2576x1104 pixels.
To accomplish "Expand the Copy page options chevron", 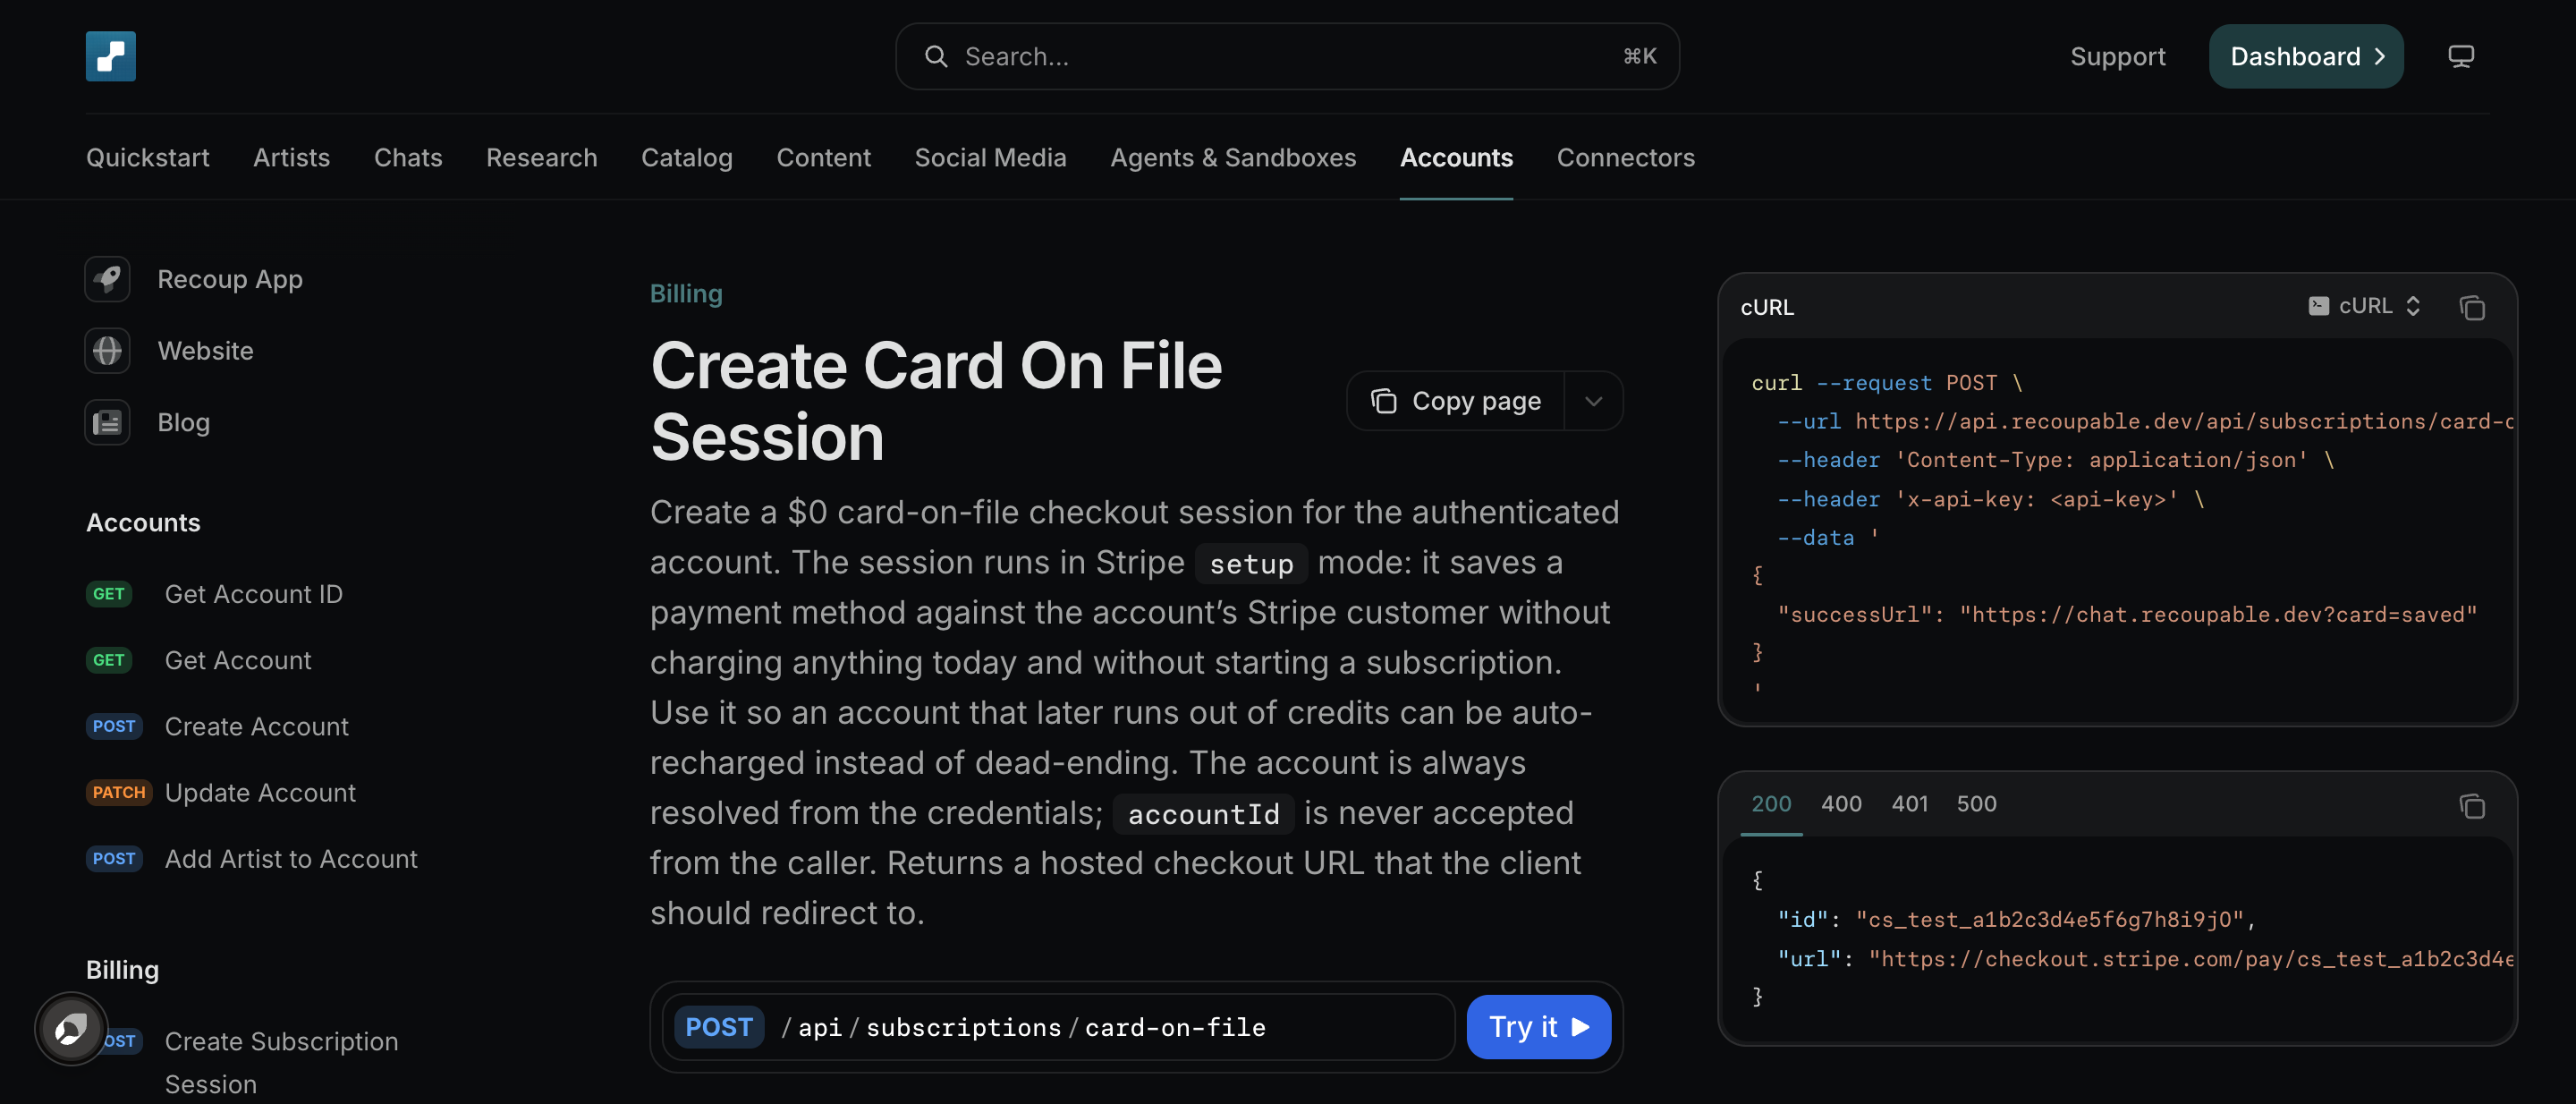I will [1593, 401].
